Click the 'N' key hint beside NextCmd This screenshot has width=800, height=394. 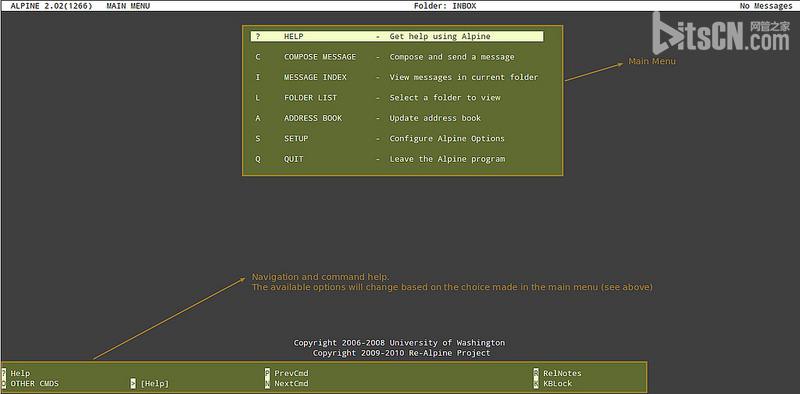click(267, 383)
